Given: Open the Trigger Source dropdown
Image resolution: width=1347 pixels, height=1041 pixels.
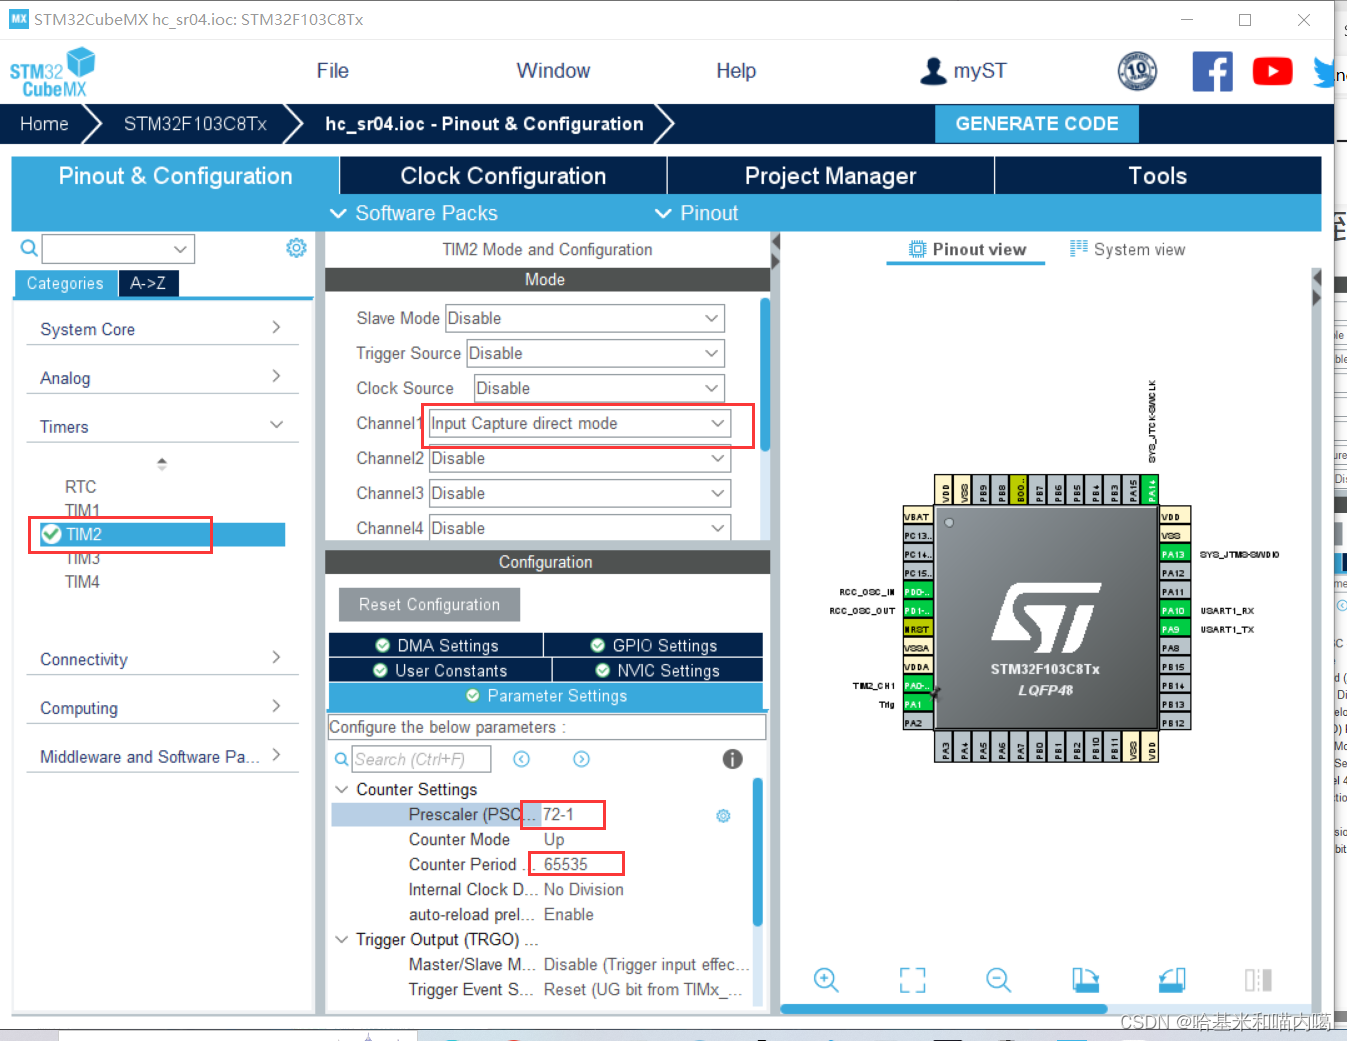Looking at the screenshot, I should (595, 353).
